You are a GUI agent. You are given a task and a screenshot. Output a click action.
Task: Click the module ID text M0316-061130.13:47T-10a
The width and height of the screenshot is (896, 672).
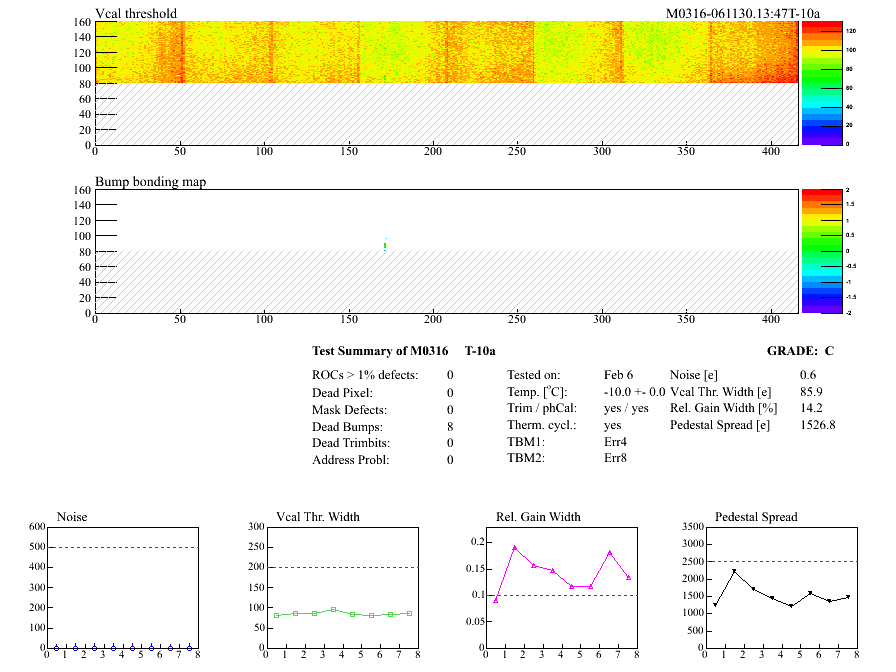pos(743,14)
